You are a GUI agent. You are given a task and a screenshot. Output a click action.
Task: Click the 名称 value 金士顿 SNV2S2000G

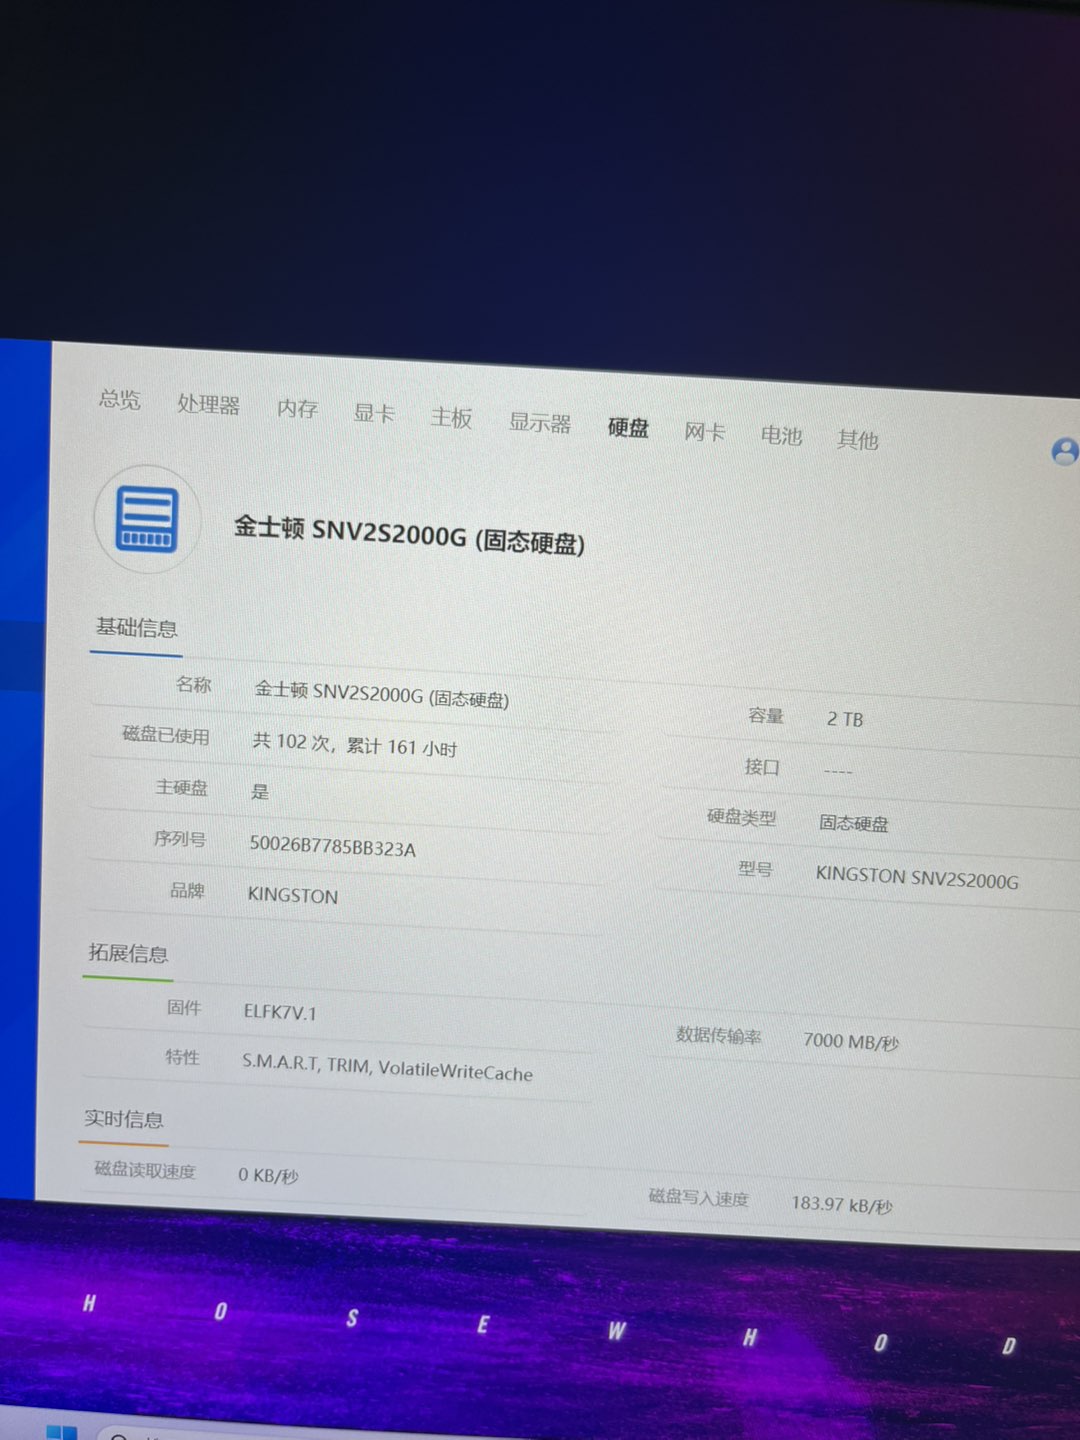pyautogui.click(x=381, y=693)
